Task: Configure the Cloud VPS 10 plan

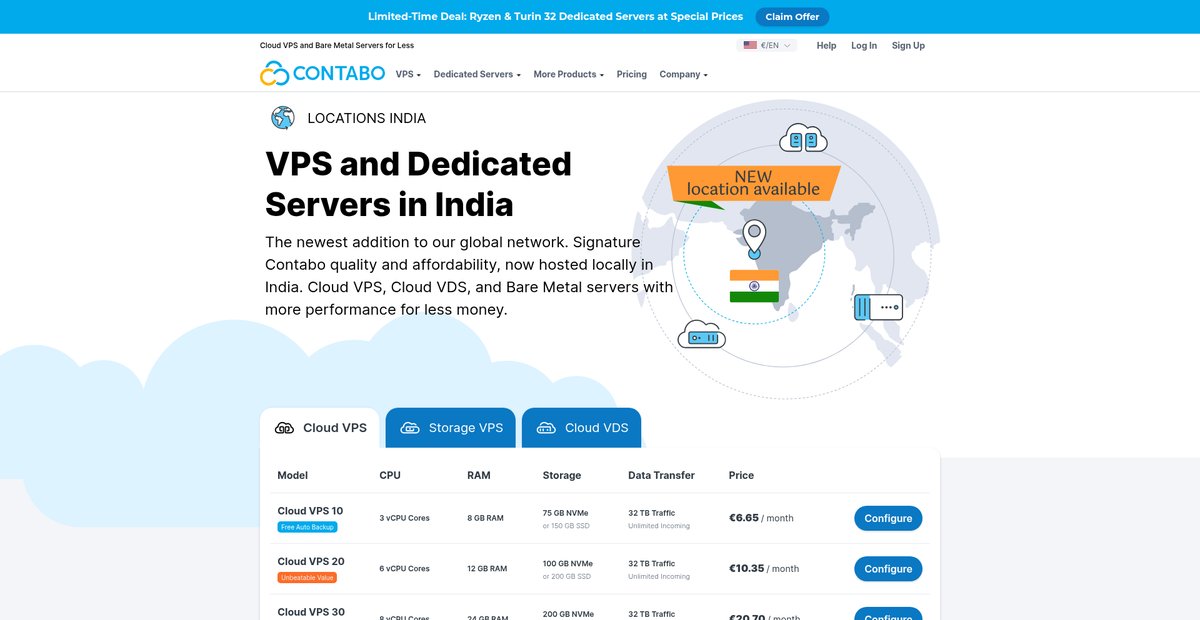Action: pyautogui.click(x=888, y=518)
